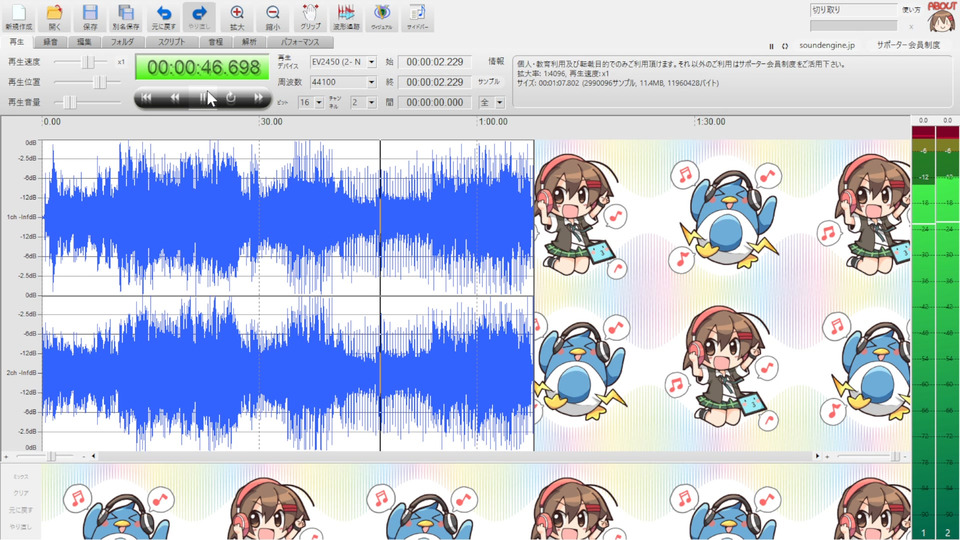
Task: Toggle 波形追跡 waveform tracking icon
Action: coord(346,17)
